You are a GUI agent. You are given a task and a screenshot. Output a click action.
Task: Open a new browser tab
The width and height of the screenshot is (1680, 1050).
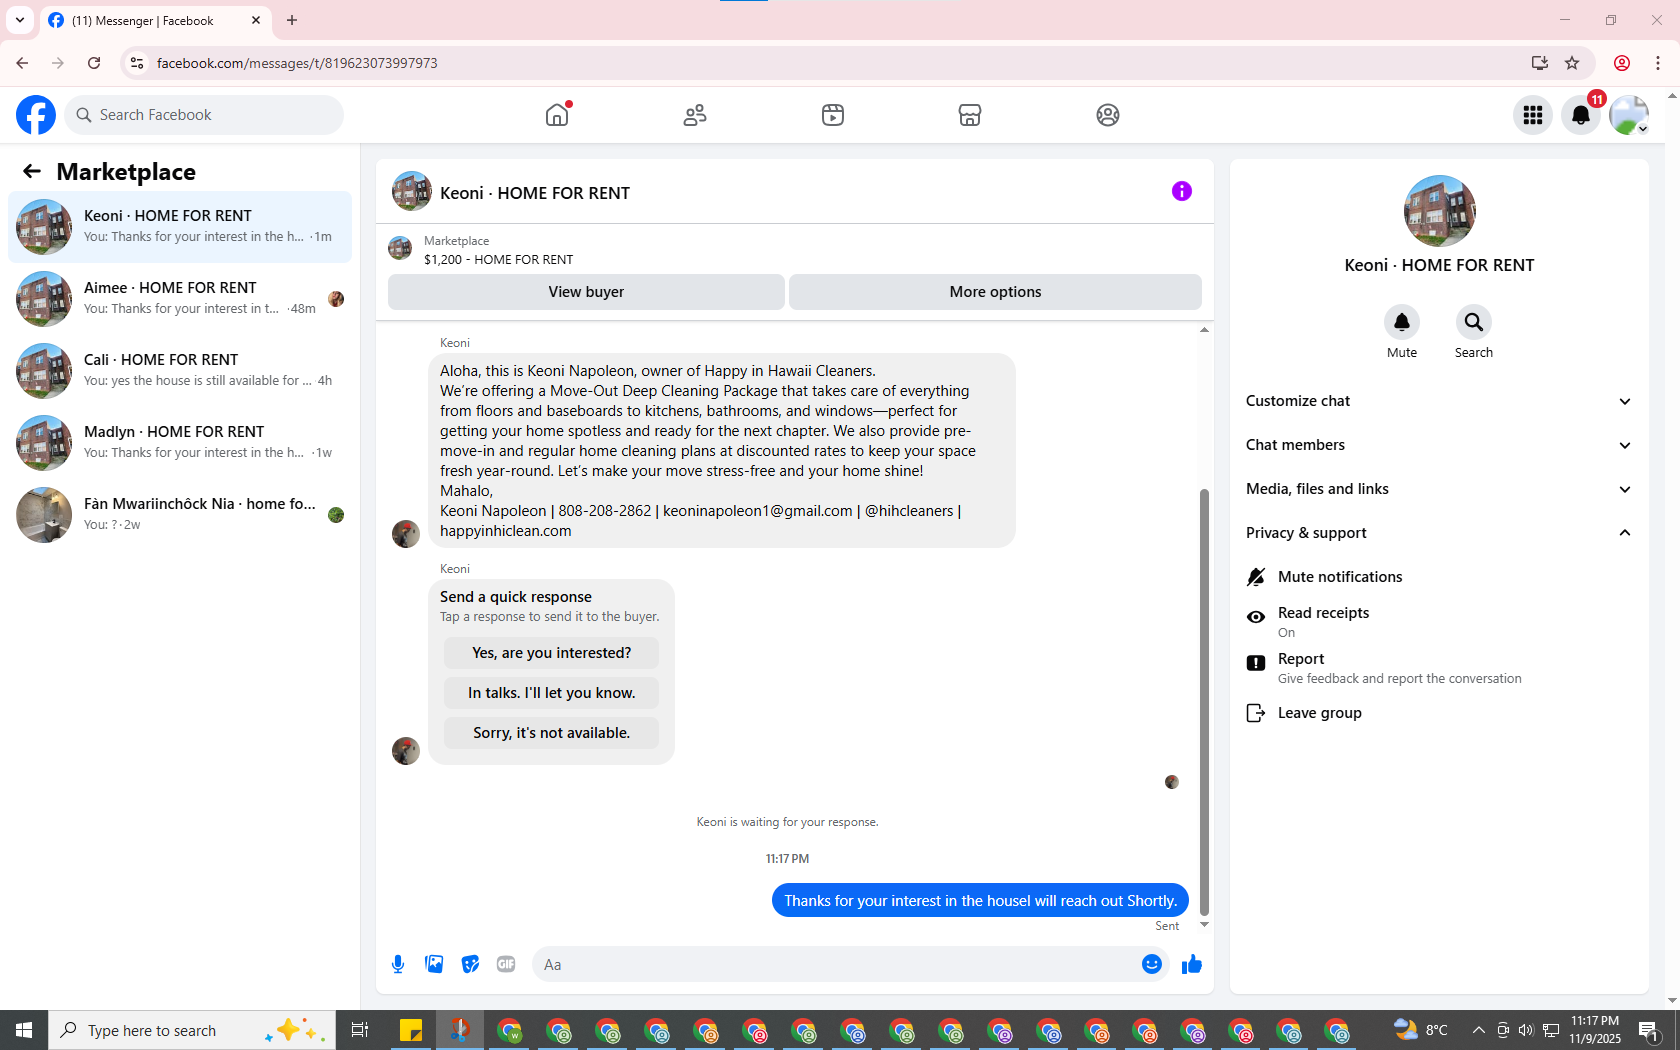pos(292,20)
